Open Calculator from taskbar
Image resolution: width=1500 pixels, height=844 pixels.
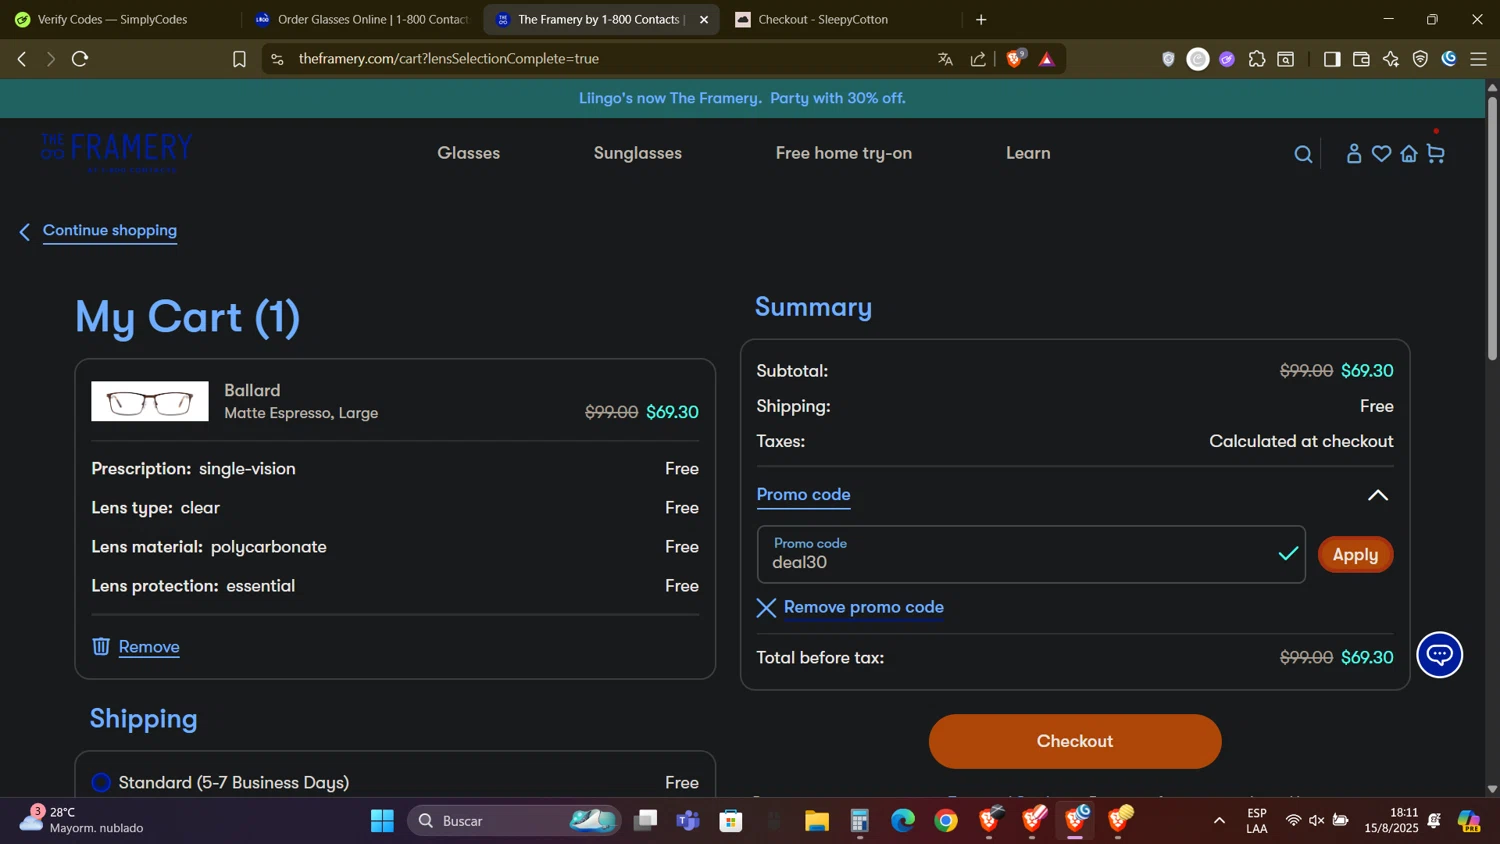860,821
